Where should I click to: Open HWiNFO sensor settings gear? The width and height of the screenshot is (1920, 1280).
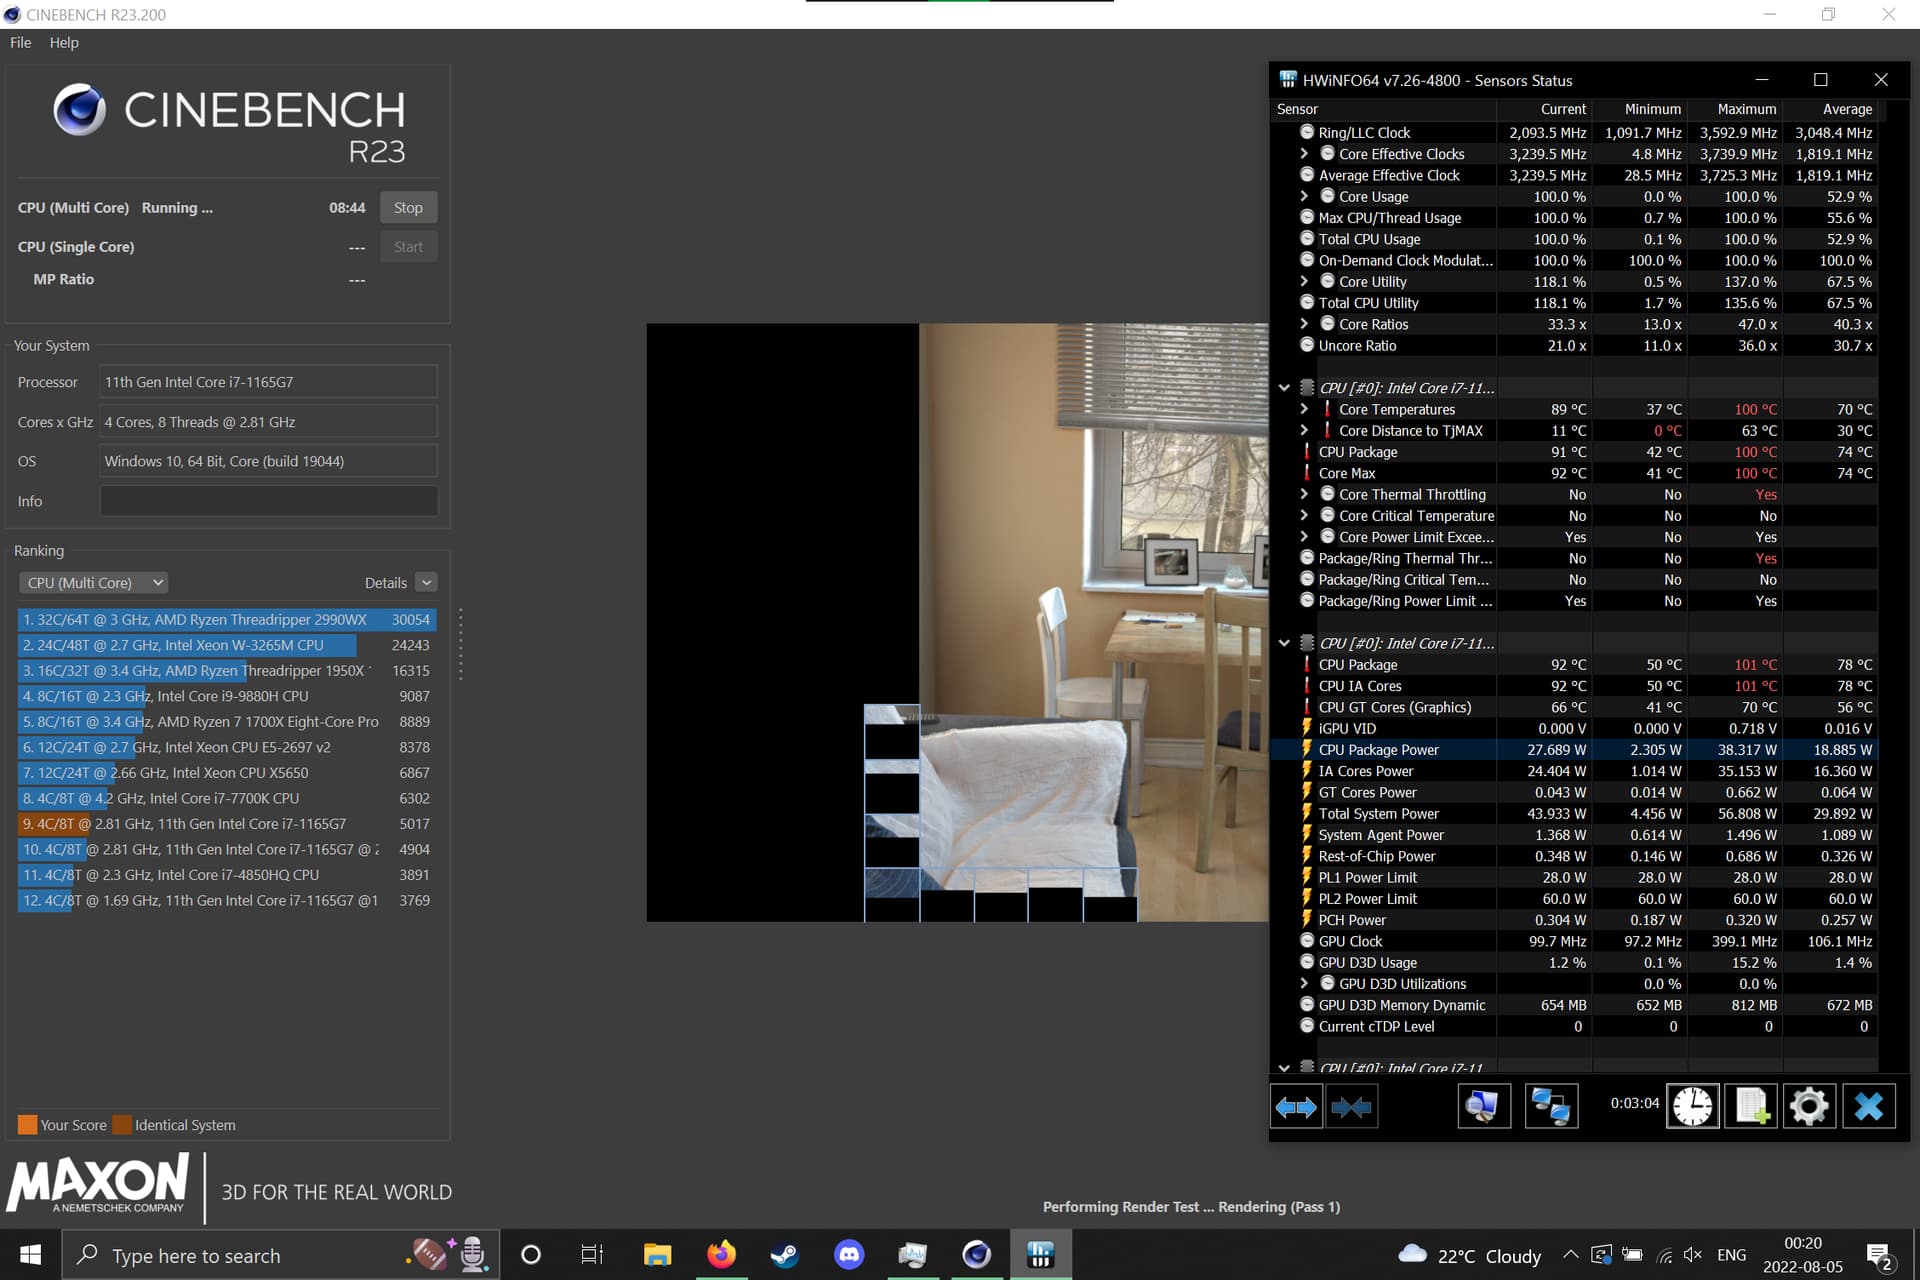[1808, 1107]
